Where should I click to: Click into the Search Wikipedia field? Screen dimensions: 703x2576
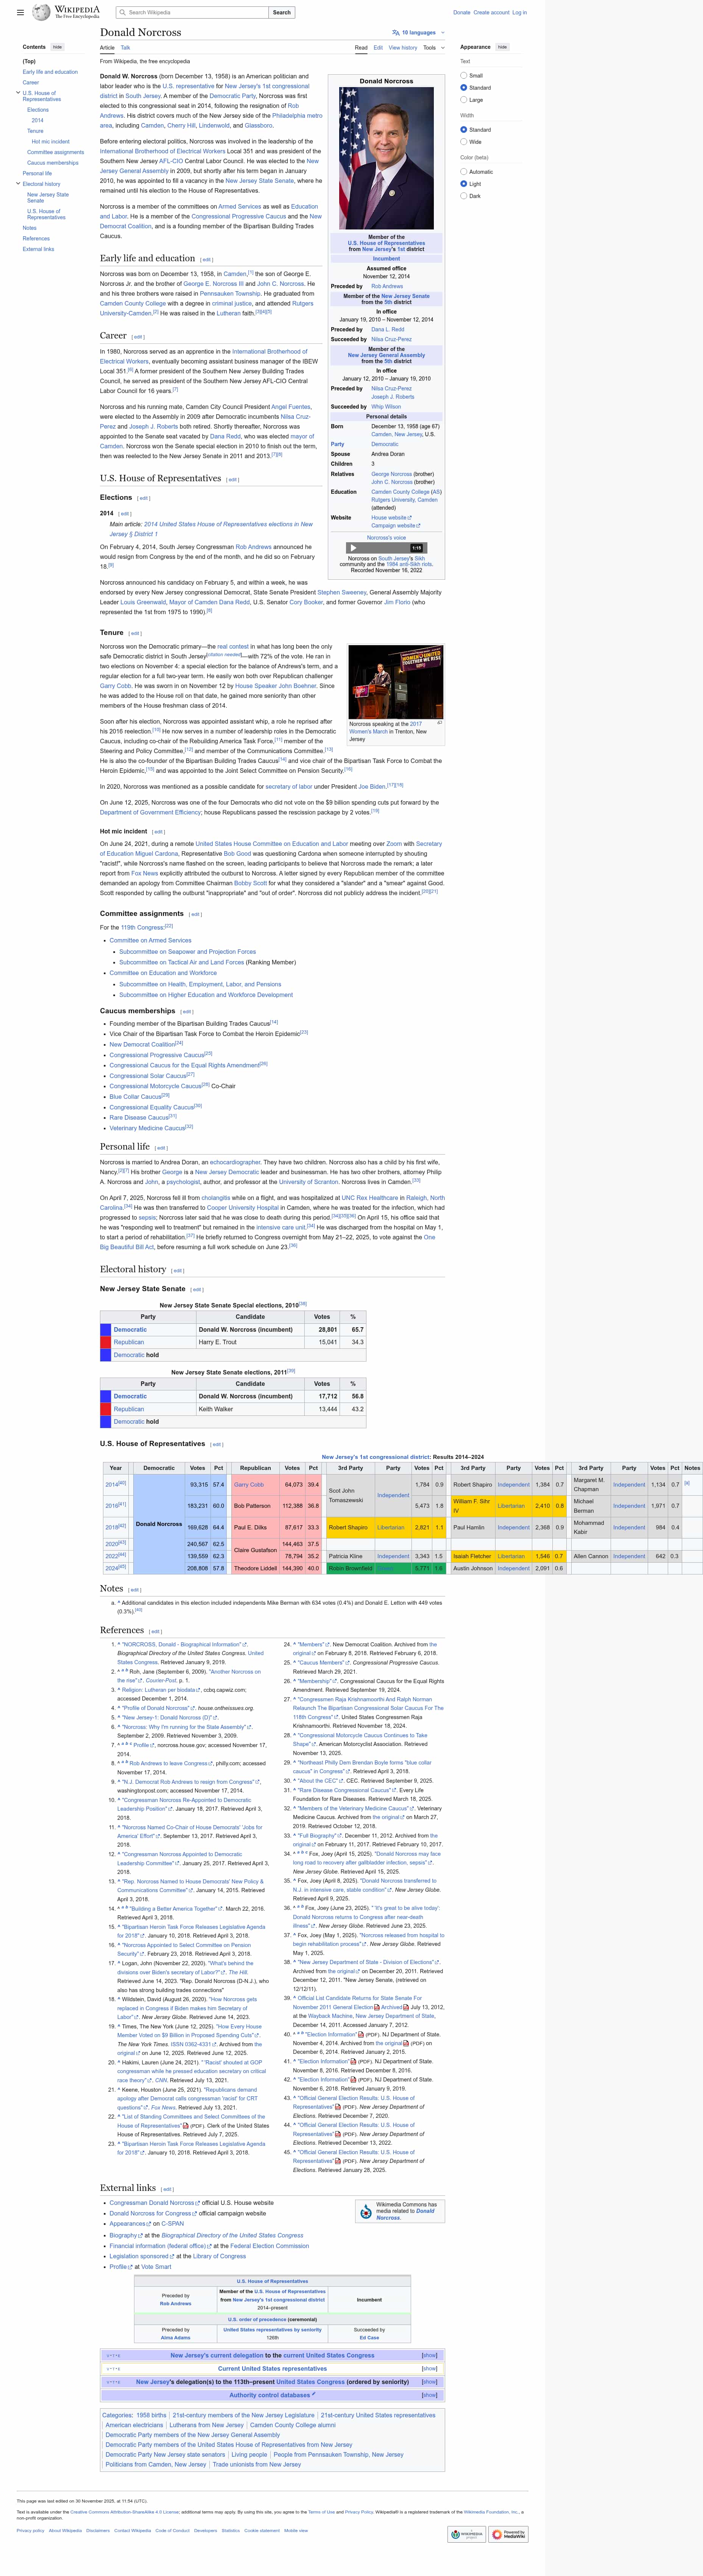(195, 13)
